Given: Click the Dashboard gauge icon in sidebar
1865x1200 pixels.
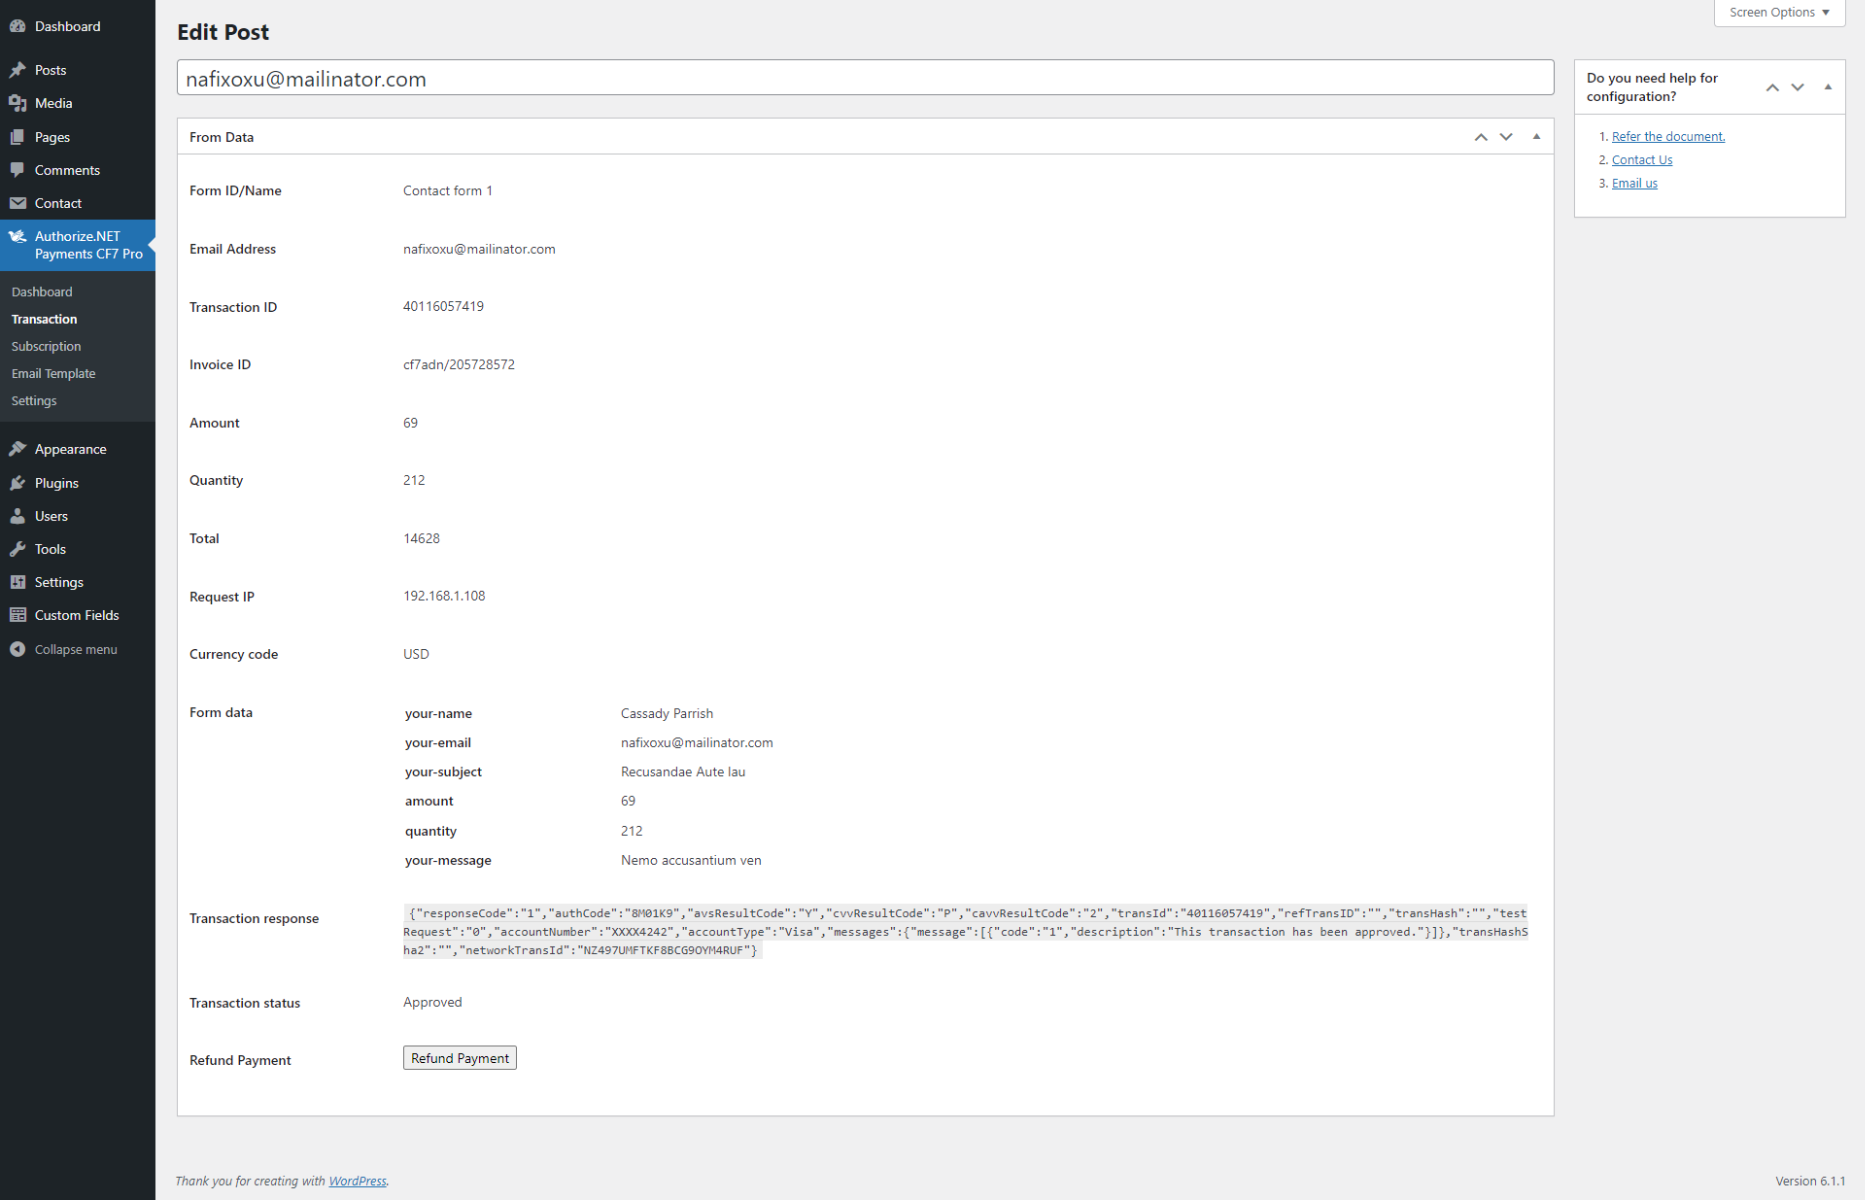Looking at the screenshot, I should [18, 26].
